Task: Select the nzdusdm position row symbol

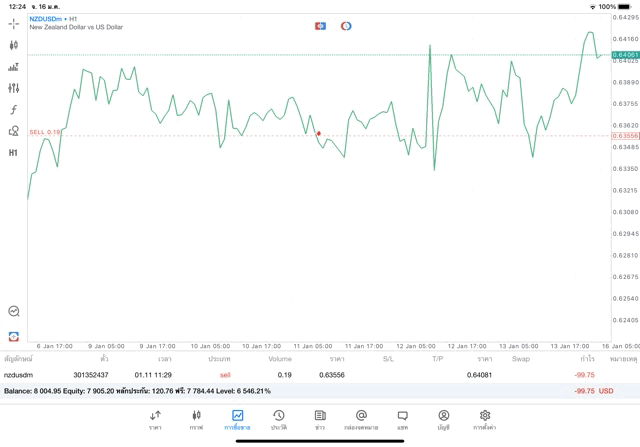Action: (18, 375)
